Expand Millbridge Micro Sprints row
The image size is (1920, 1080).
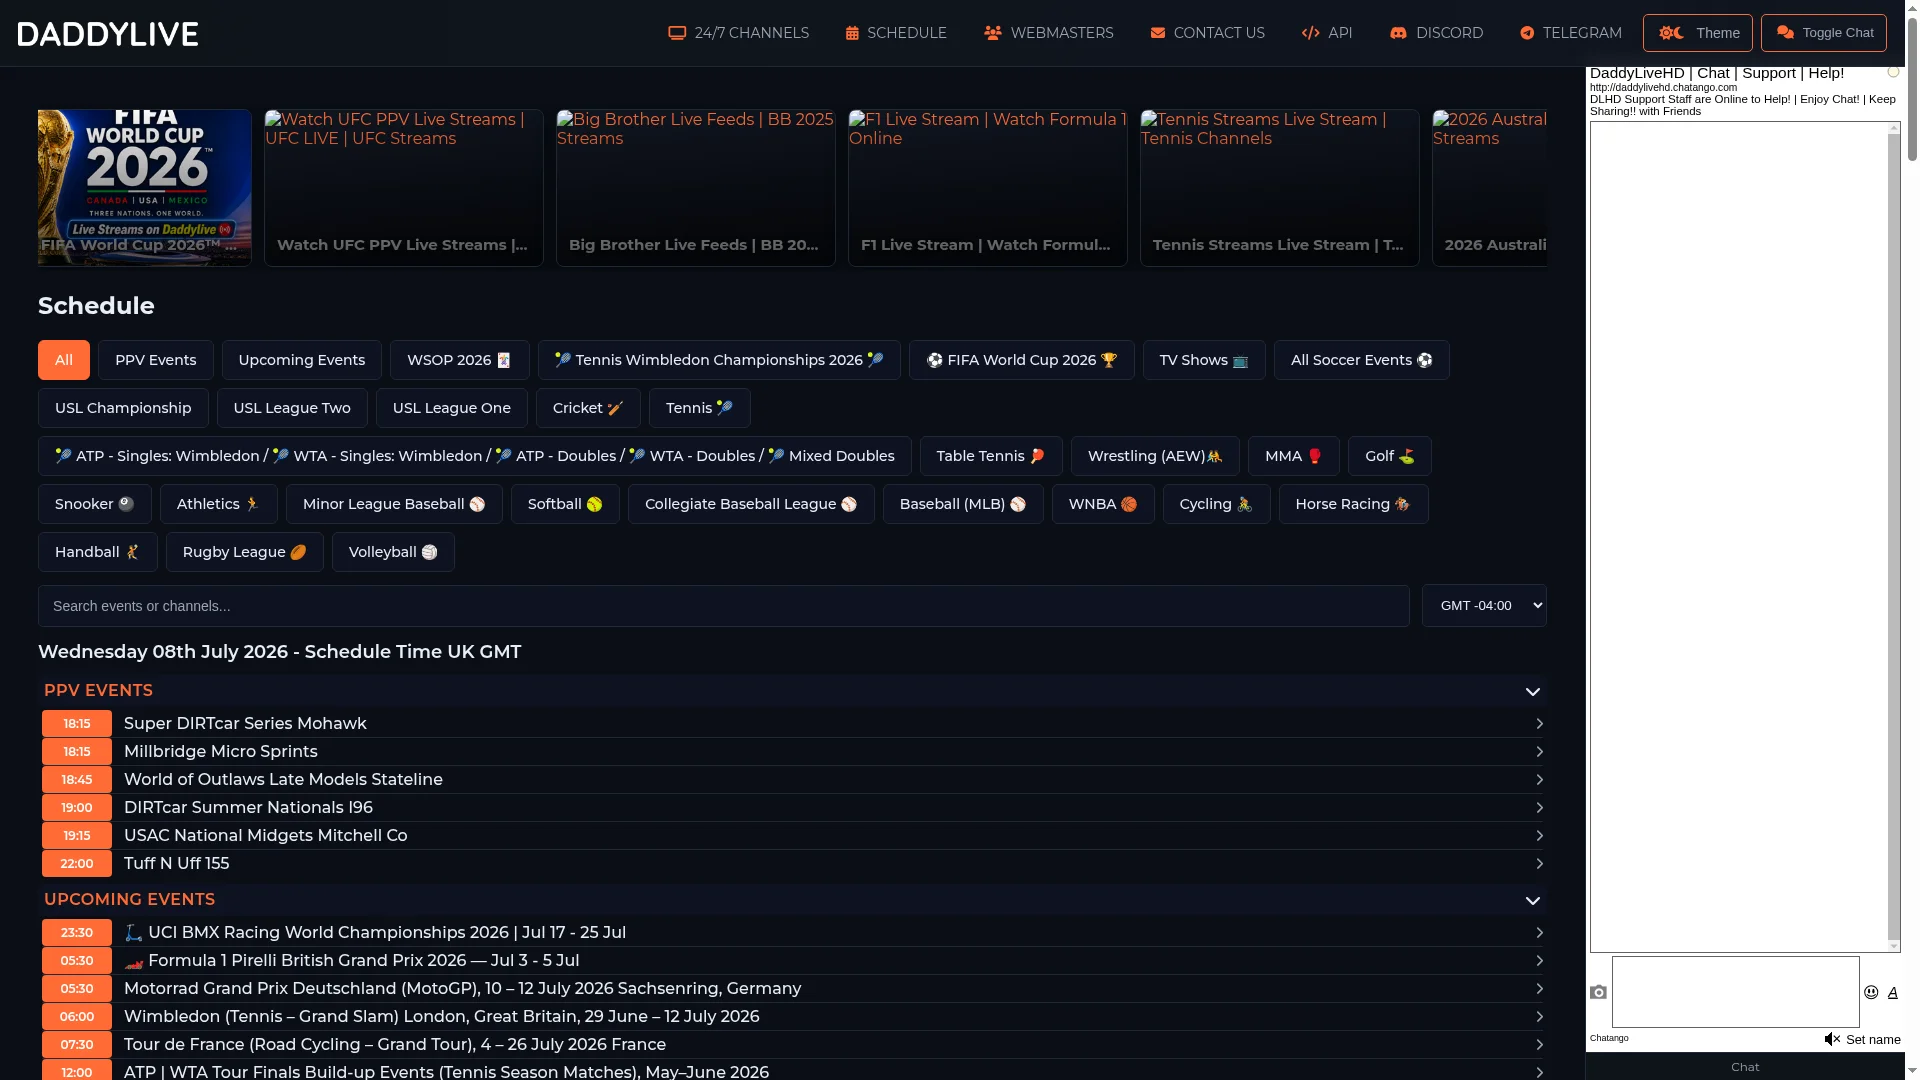point(792,751)
